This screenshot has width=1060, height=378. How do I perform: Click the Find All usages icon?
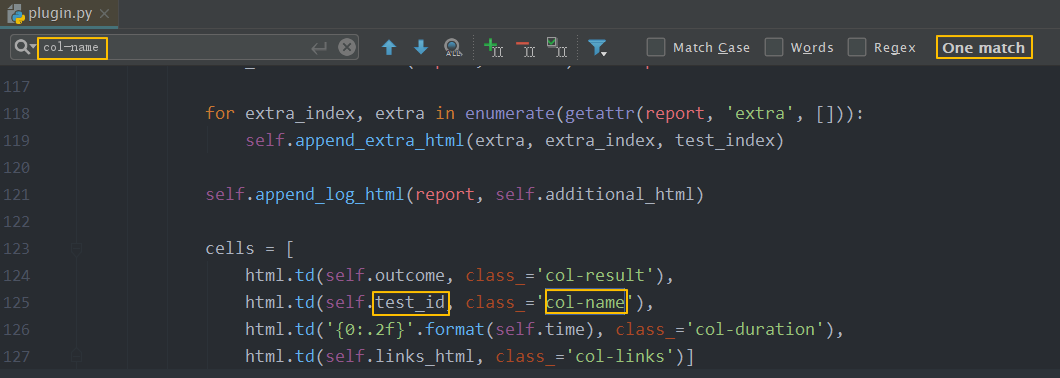[453, 47]
